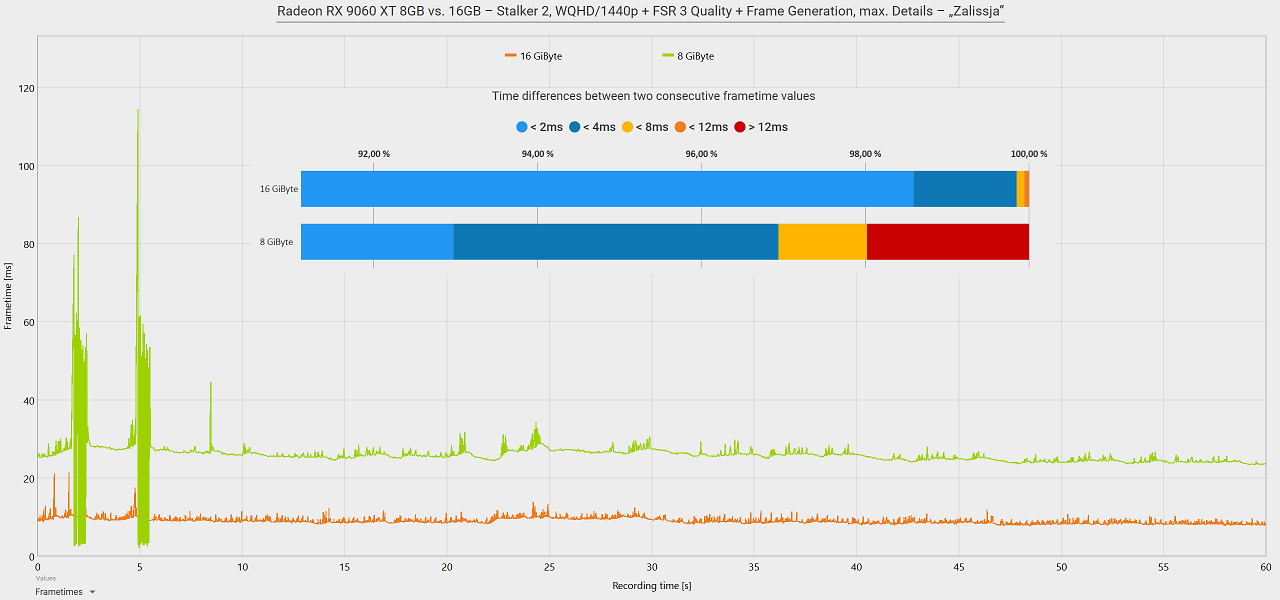The image size is (1280, 600).
Task: Click the light blue segment of the 8 GiByte bar
Action: pyautogui.click(x=377, y=242)
